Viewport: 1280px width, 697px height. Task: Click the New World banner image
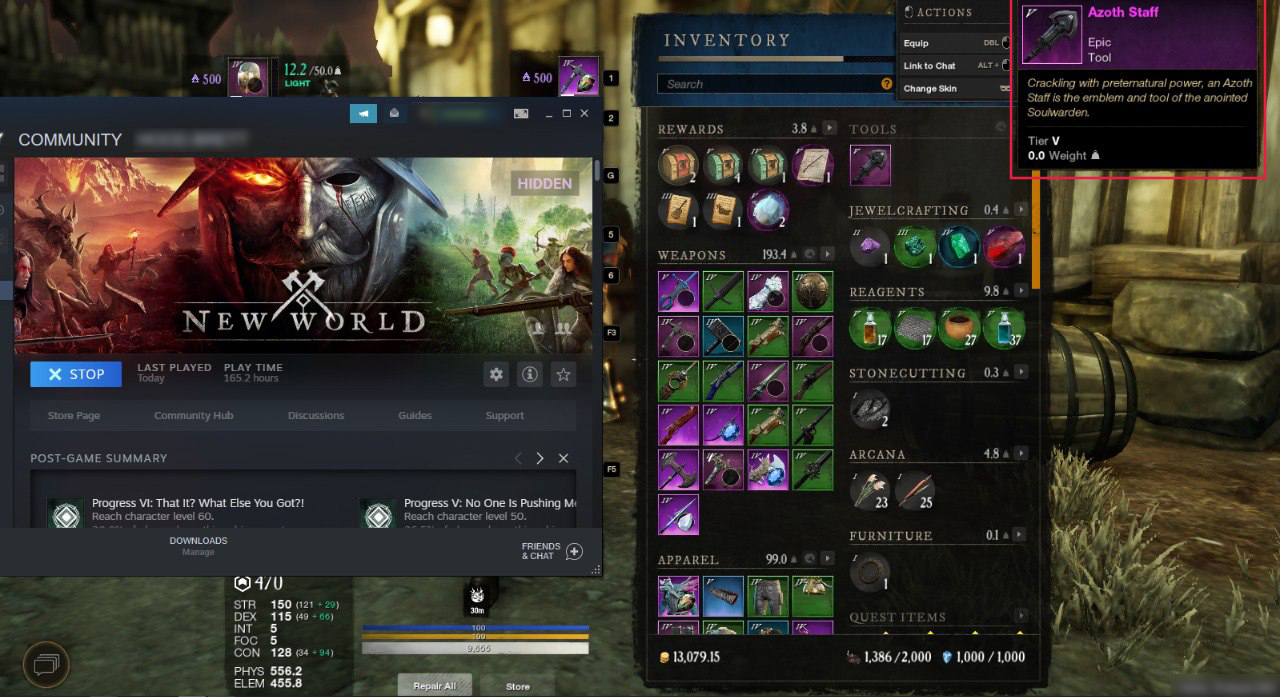click(303, 255)
